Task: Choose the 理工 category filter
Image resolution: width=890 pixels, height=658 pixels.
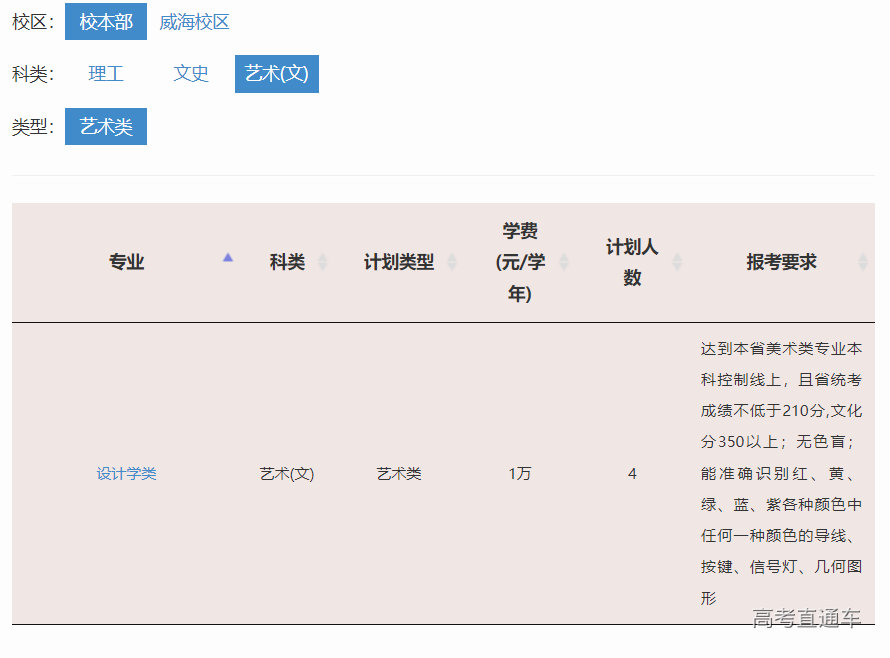Action: pyautogui.click(x=106, y=74)
